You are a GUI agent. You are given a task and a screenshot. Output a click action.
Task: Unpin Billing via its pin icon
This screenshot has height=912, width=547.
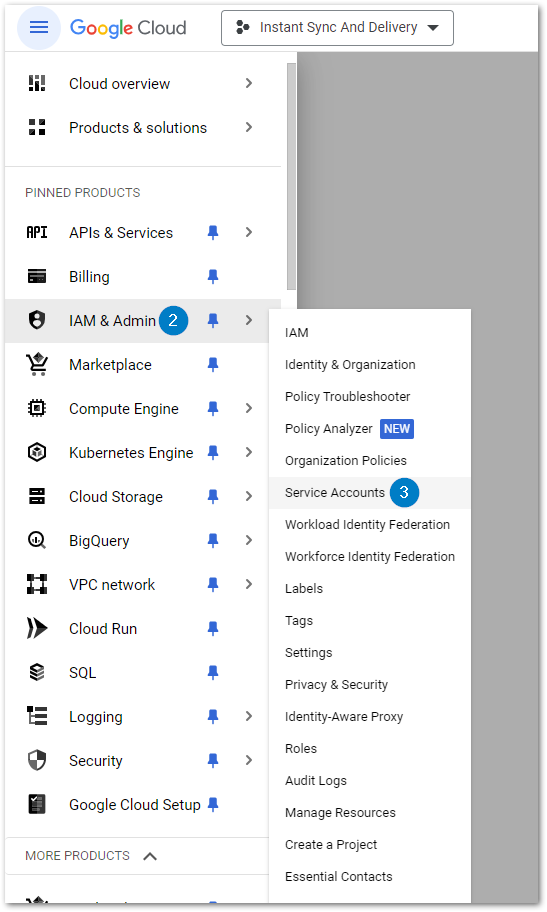click(213, 276)
